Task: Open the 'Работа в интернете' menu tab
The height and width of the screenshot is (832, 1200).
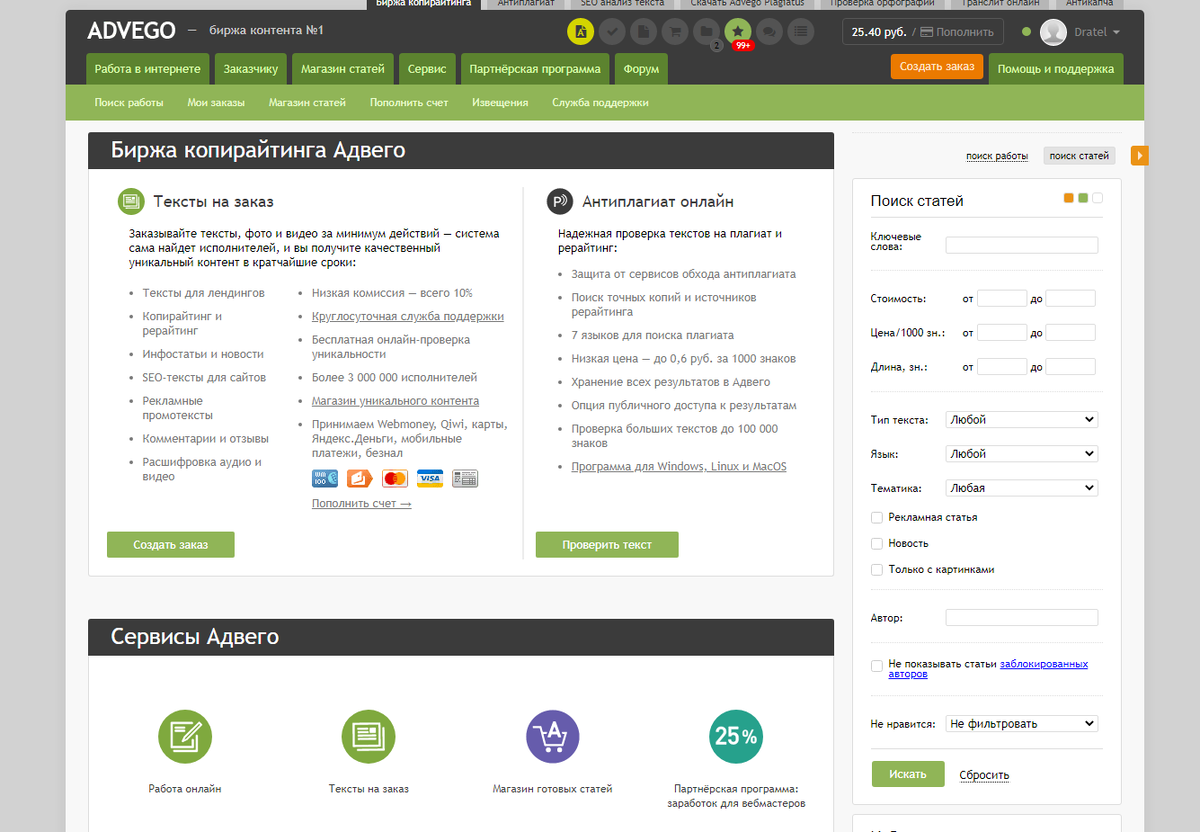Action: 149,69
